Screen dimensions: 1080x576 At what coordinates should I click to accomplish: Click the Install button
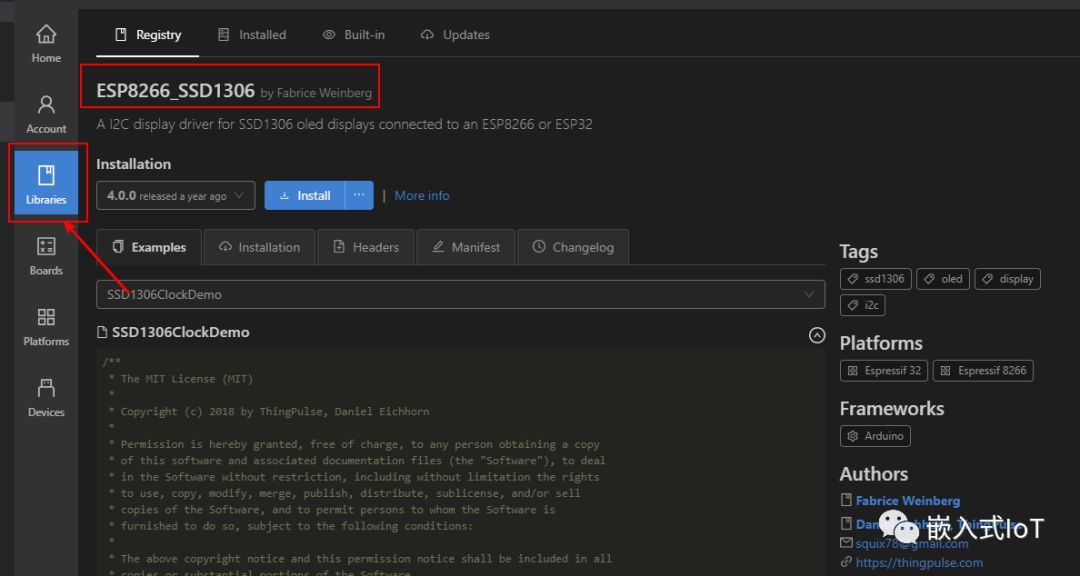coord(305,196)
